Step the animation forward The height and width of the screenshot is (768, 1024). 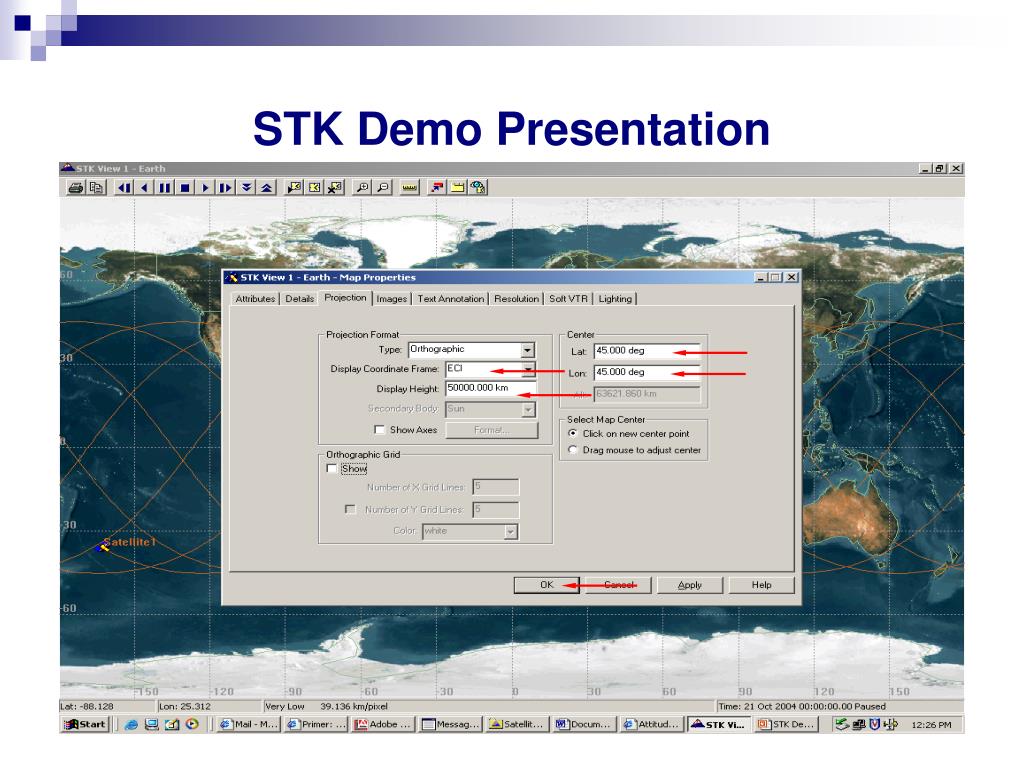coord(225,188)
